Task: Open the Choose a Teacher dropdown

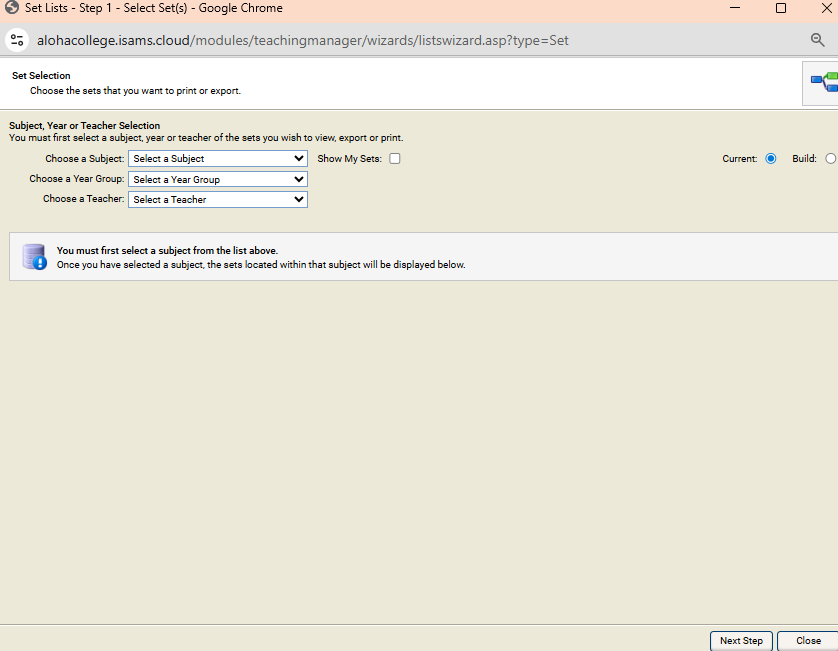Action: click(x=218, y=200)
